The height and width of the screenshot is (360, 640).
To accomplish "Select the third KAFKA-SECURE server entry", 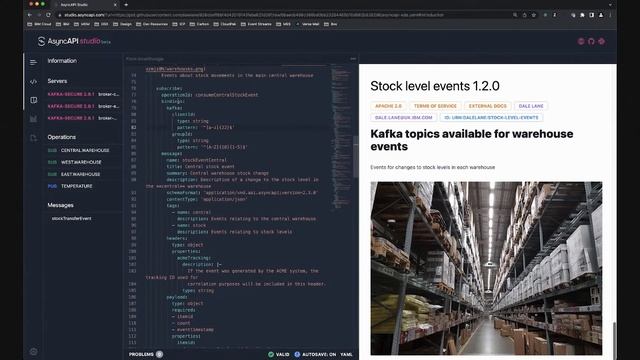I will coord(83,118).
